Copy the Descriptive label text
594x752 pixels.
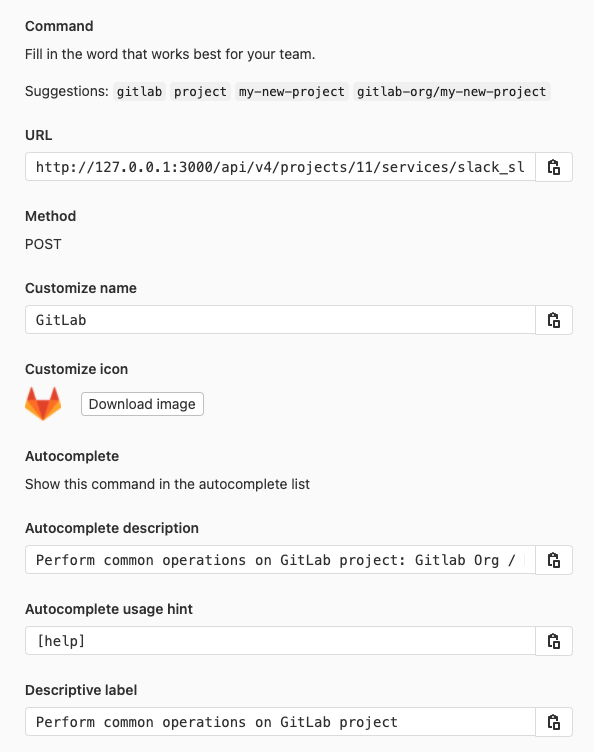tap(554, 722)
